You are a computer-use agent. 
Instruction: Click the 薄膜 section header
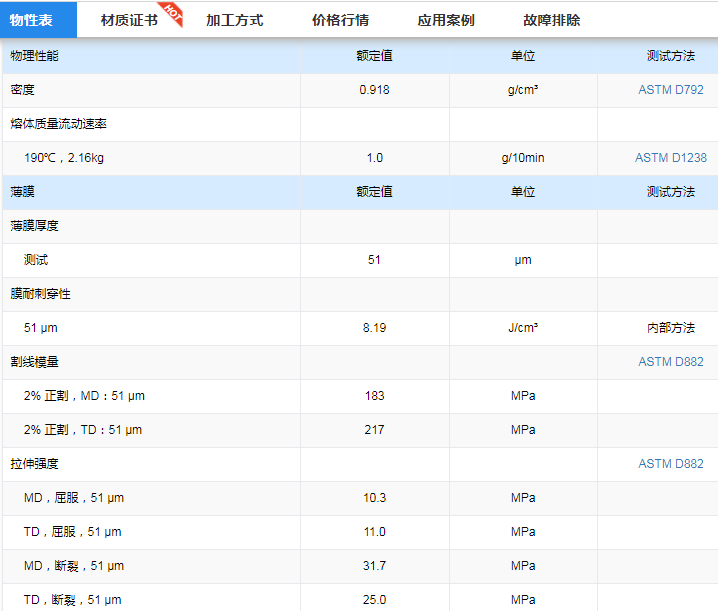pos(22,192)
